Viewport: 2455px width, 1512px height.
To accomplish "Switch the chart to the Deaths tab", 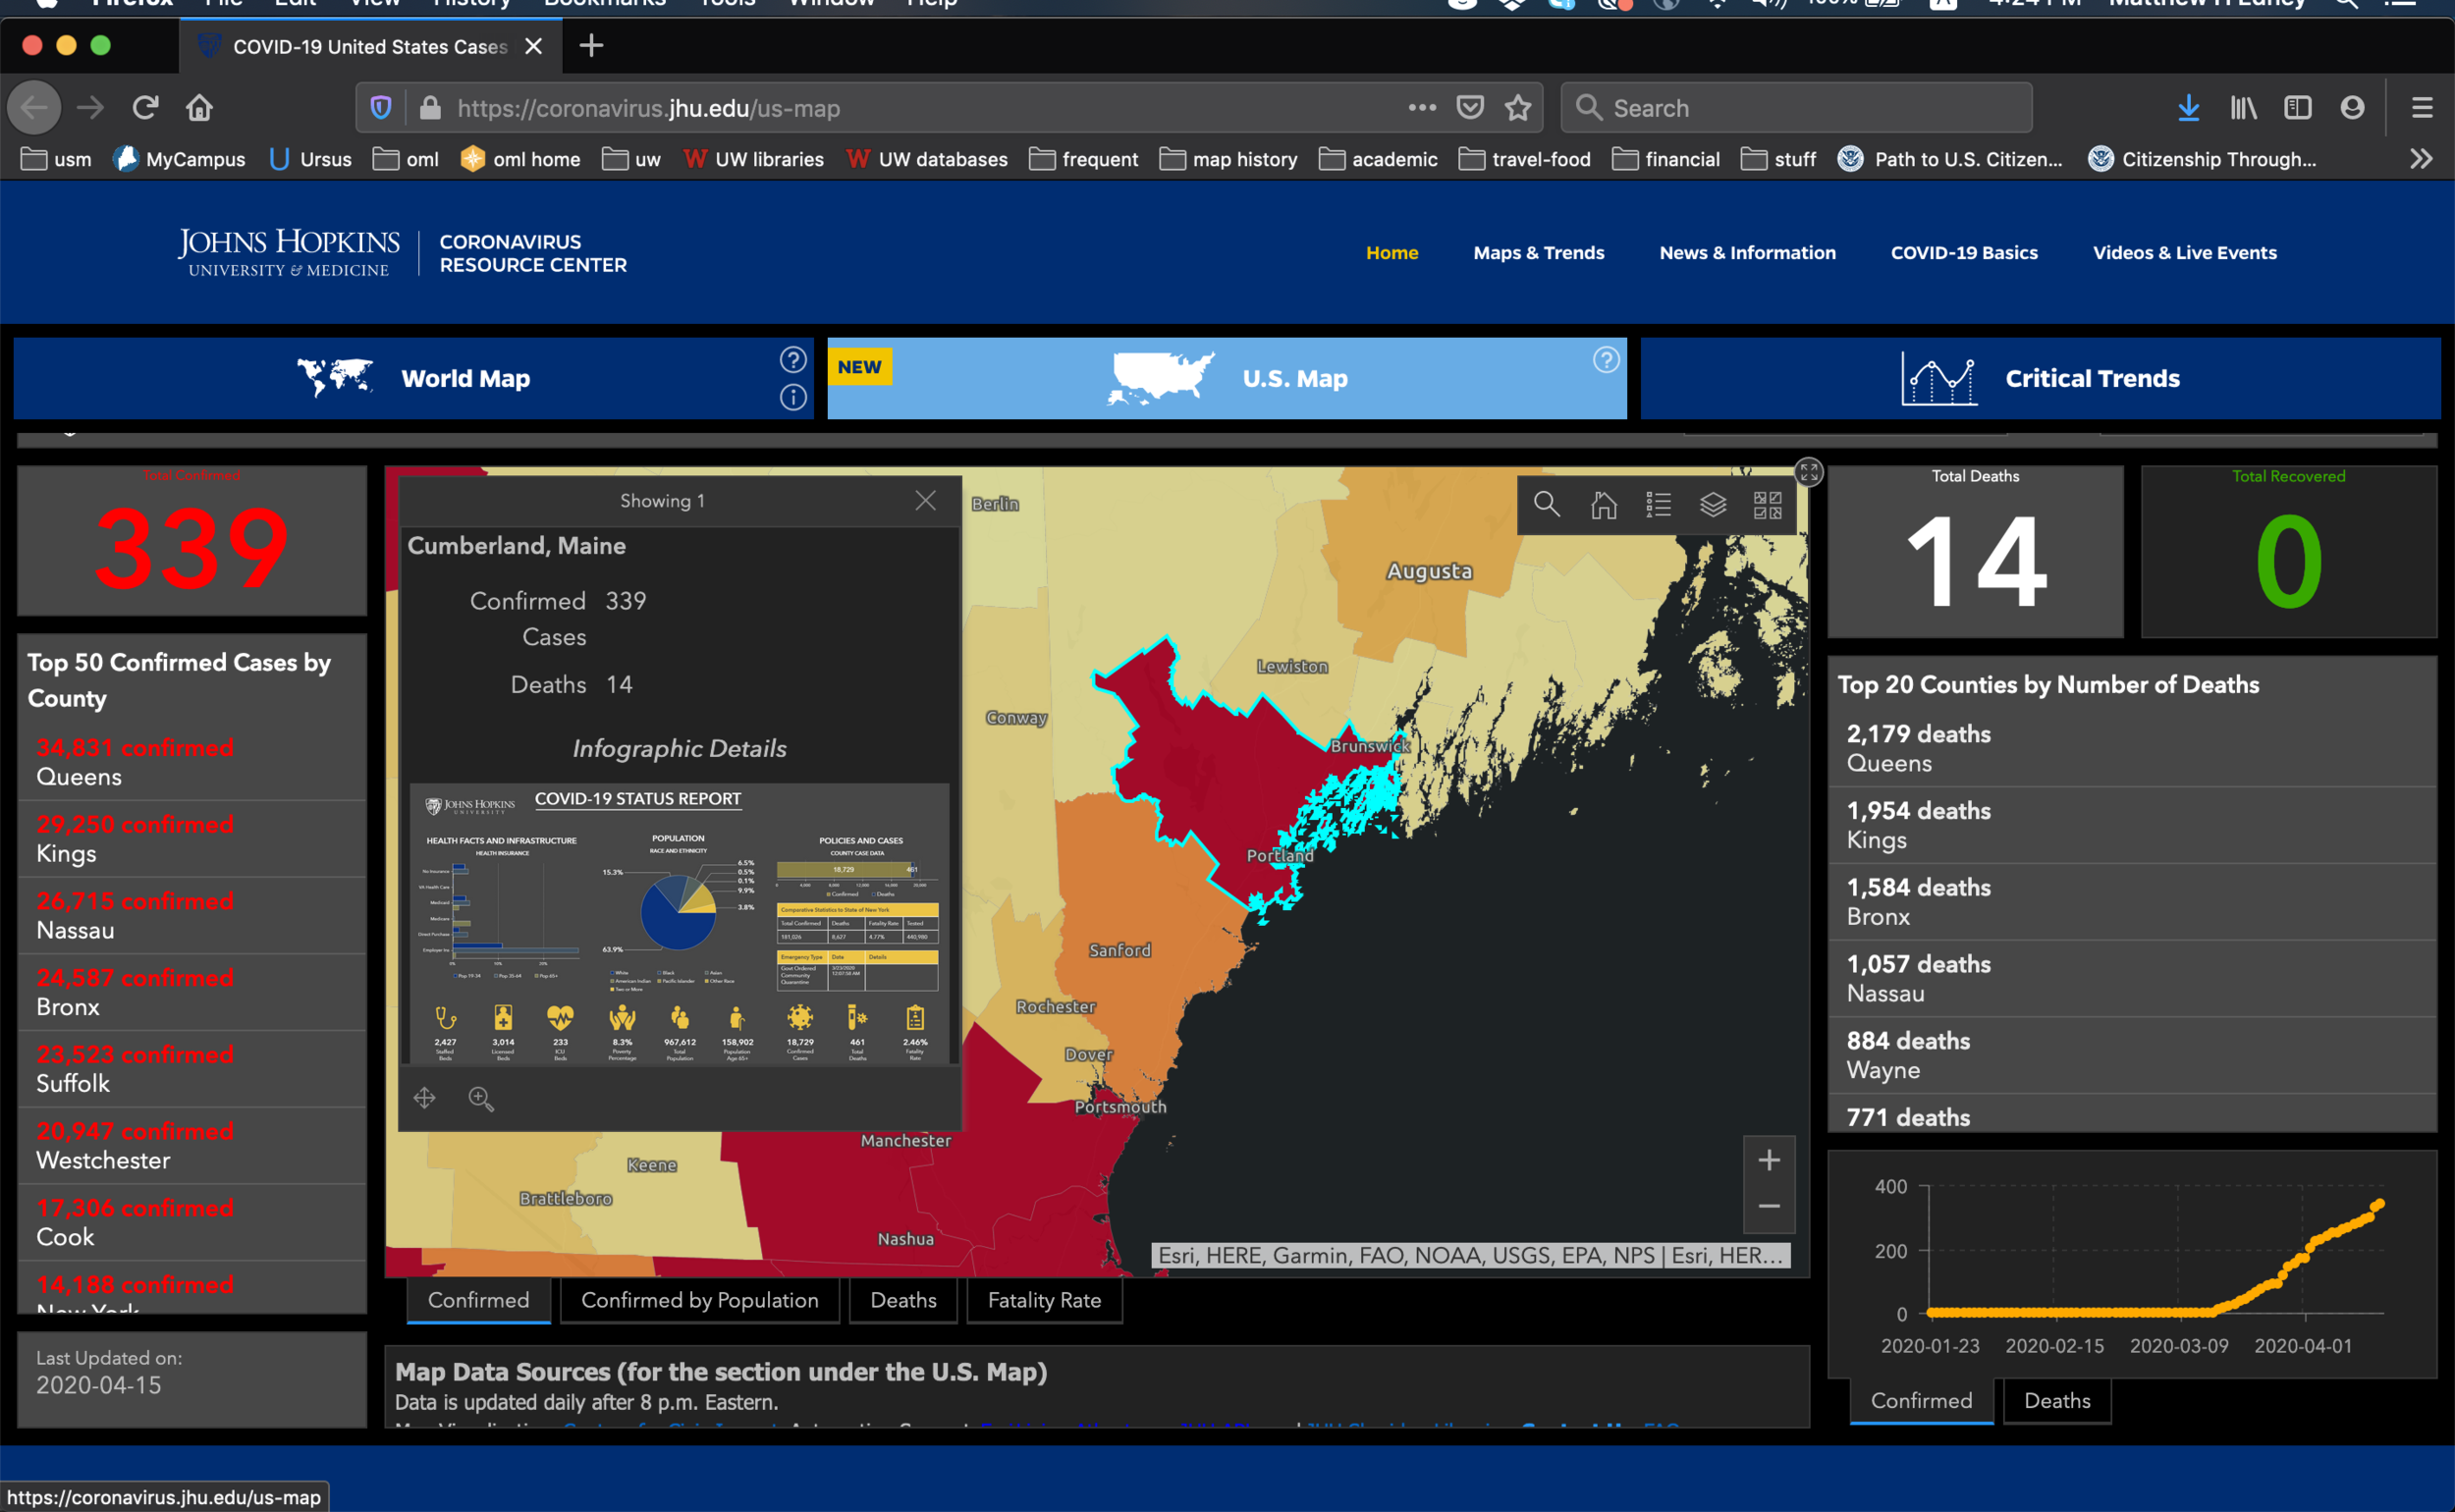I will point(2056,1400).
